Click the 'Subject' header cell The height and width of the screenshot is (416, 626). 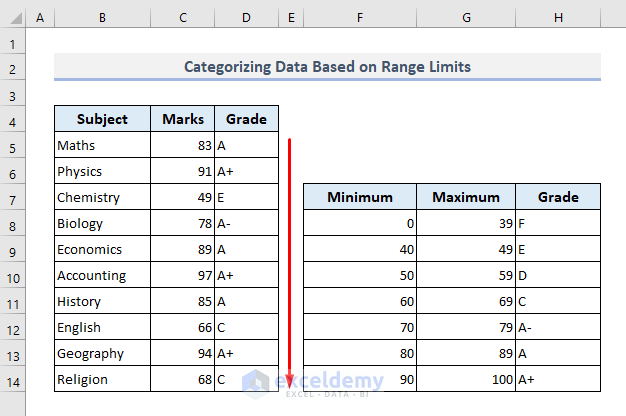[102, 119]
